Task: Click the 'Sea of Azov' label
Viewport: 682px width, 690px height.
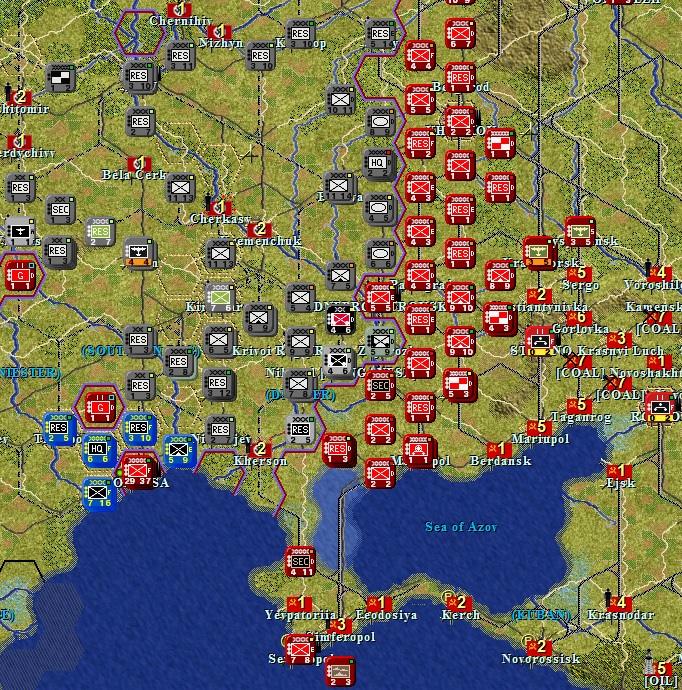Action: pos(461,527)
